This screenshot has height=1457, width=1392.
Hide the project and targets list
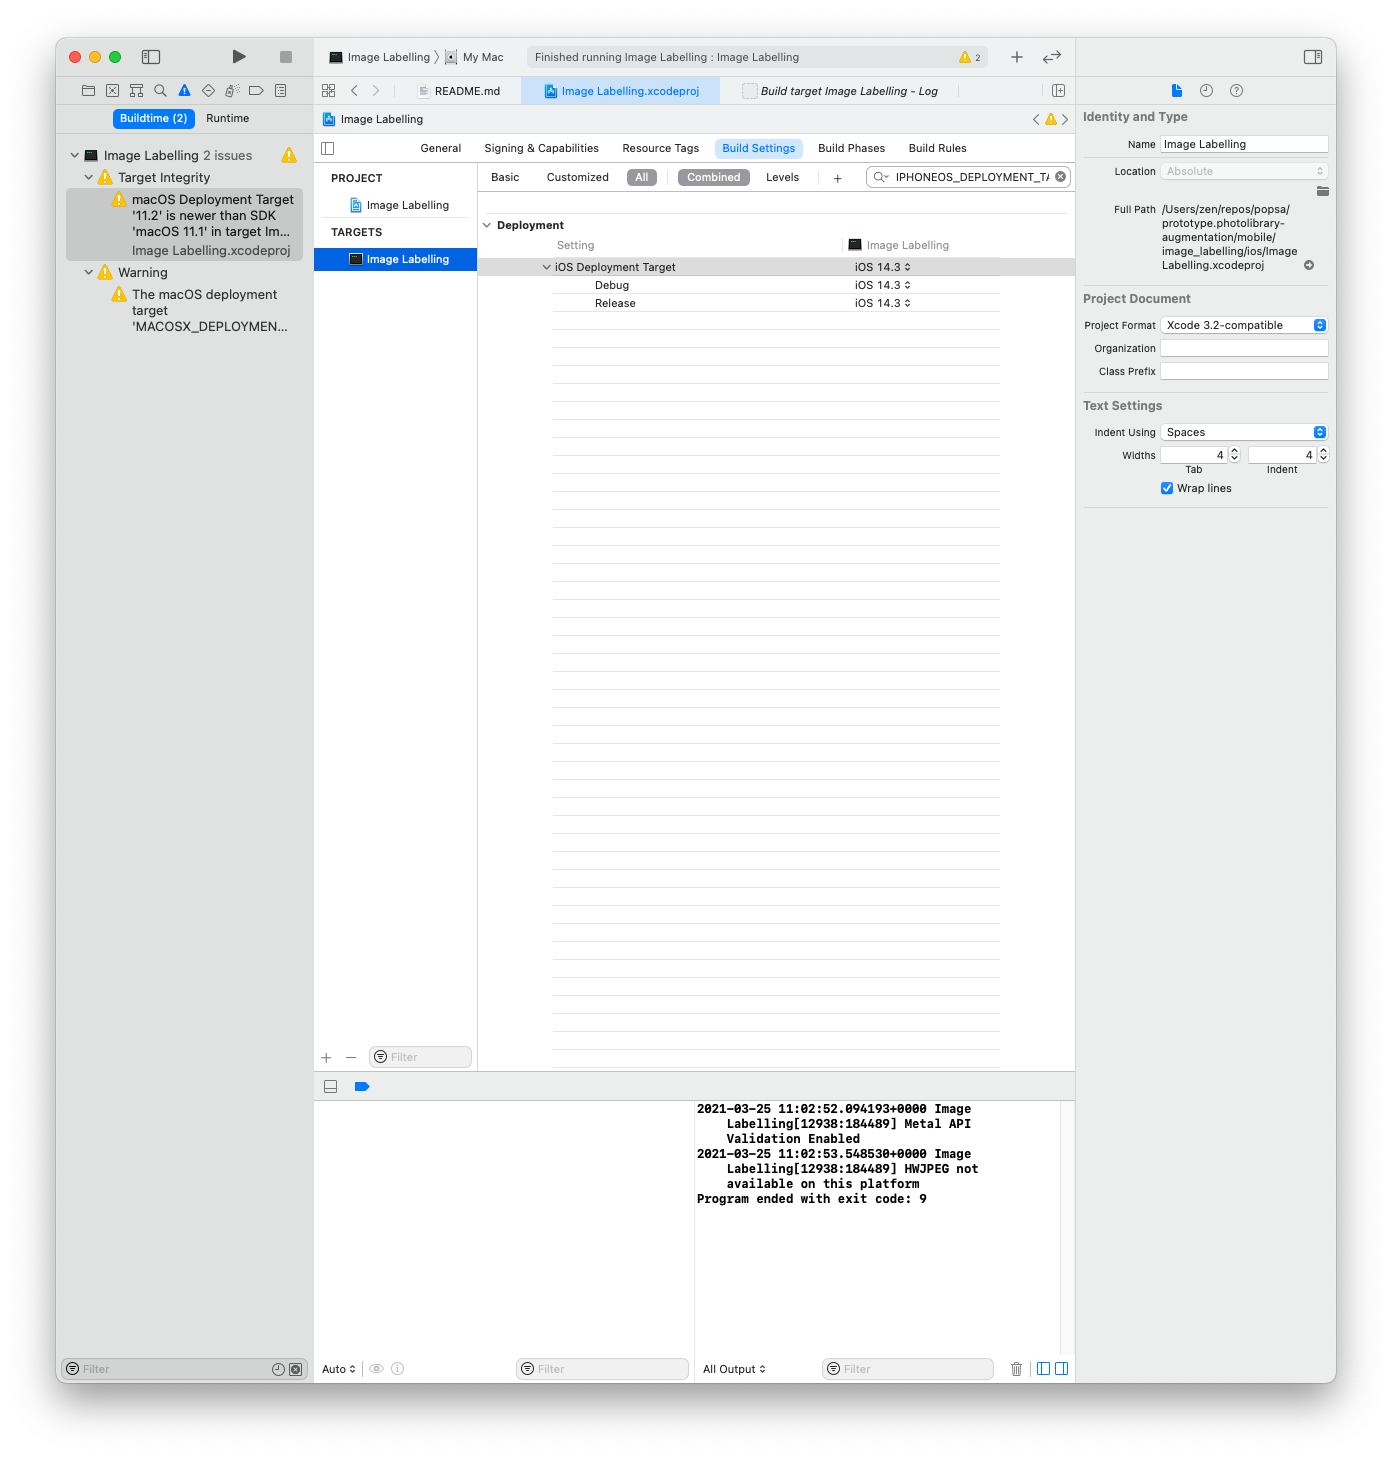click(x=327, y=148)
